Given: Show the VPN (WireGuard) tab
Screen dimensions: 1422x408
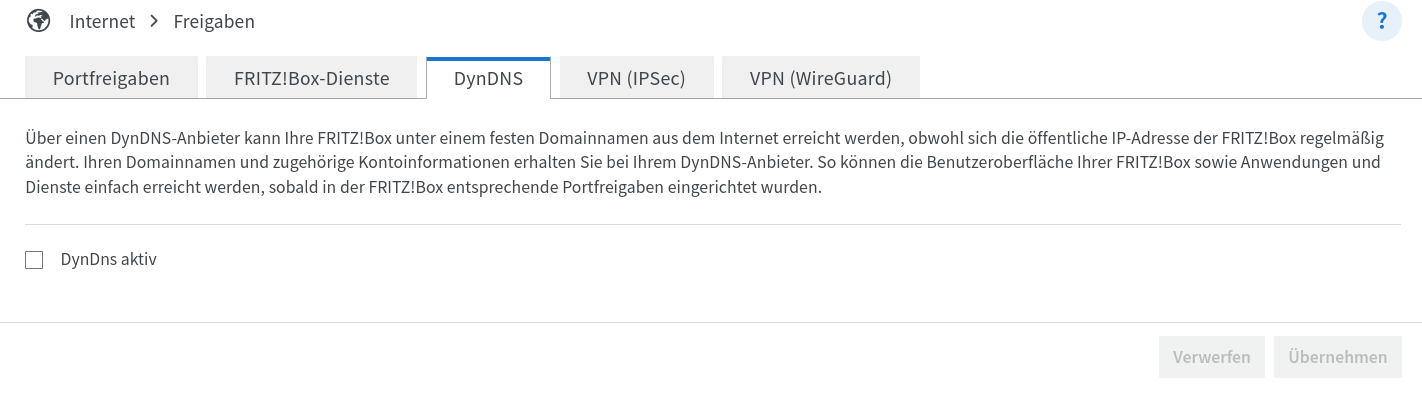Looking at the screenshot, I should [x=820, y=79].
